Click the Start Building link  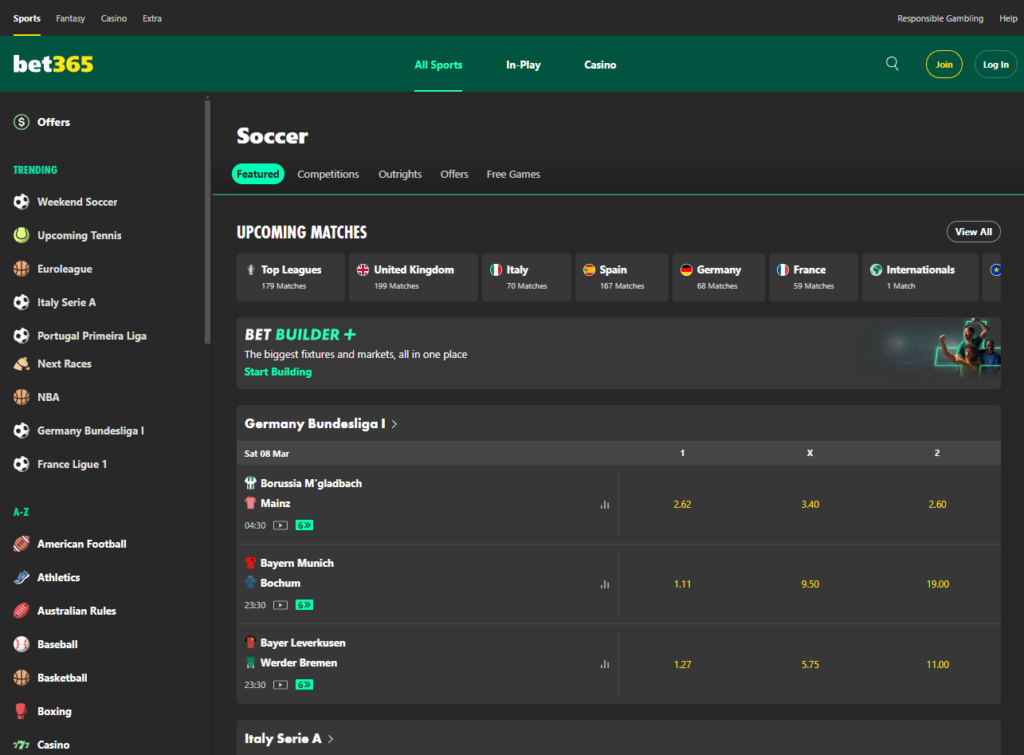(x=278, y=372)
